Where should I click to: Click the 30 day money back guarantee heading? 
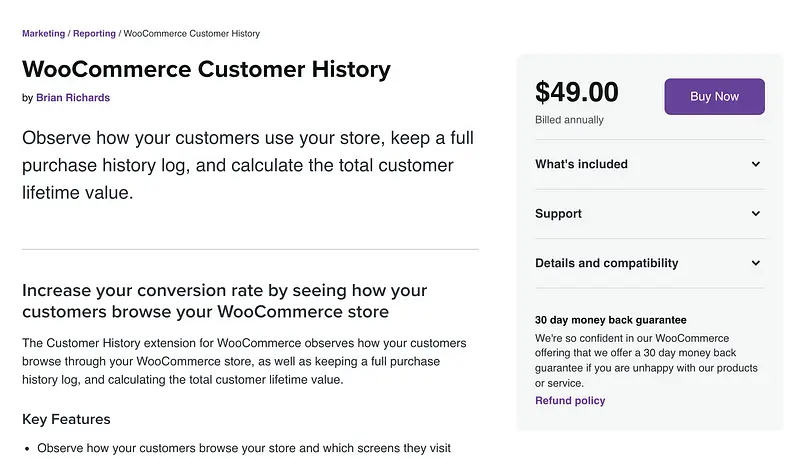610,321
